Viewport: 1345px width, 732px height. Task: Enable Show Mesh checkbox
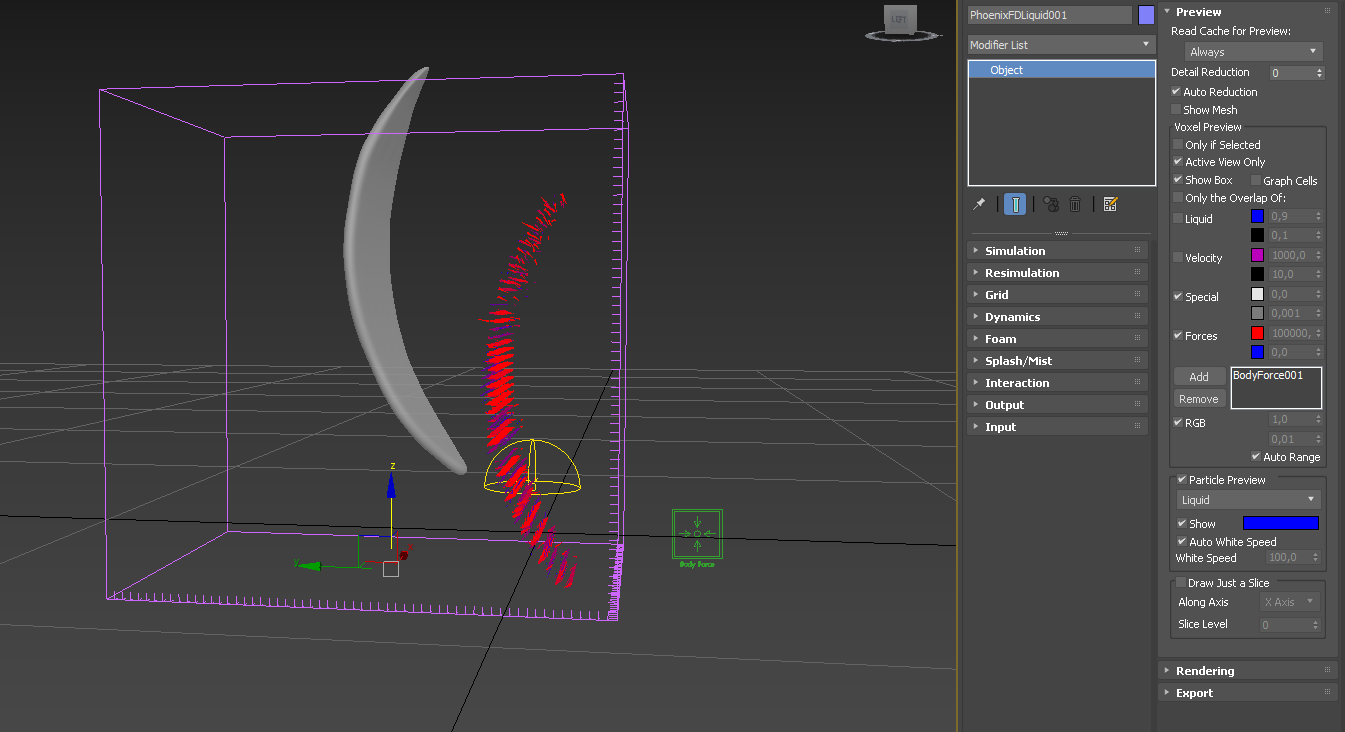1177,110
